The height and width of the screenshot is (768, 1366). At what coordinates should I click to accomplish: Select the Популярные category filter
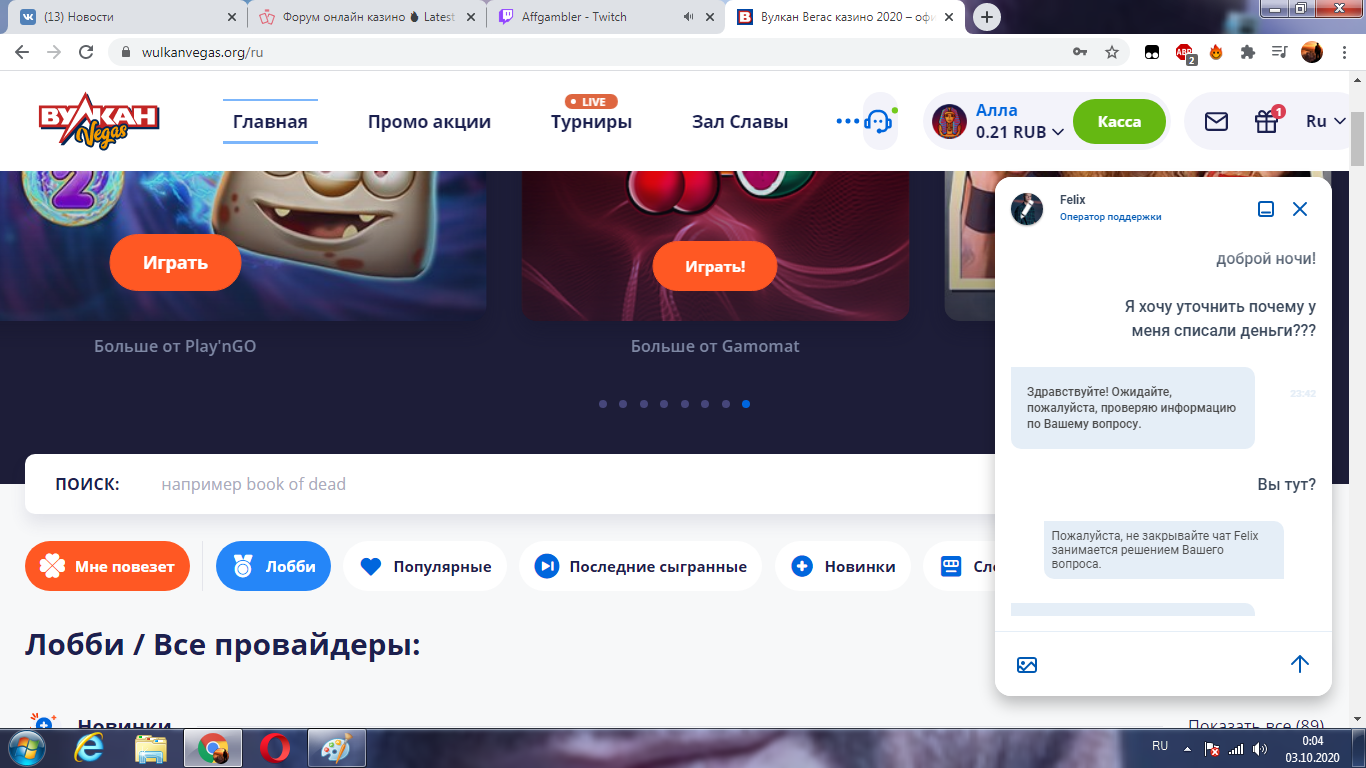[425, 566]
